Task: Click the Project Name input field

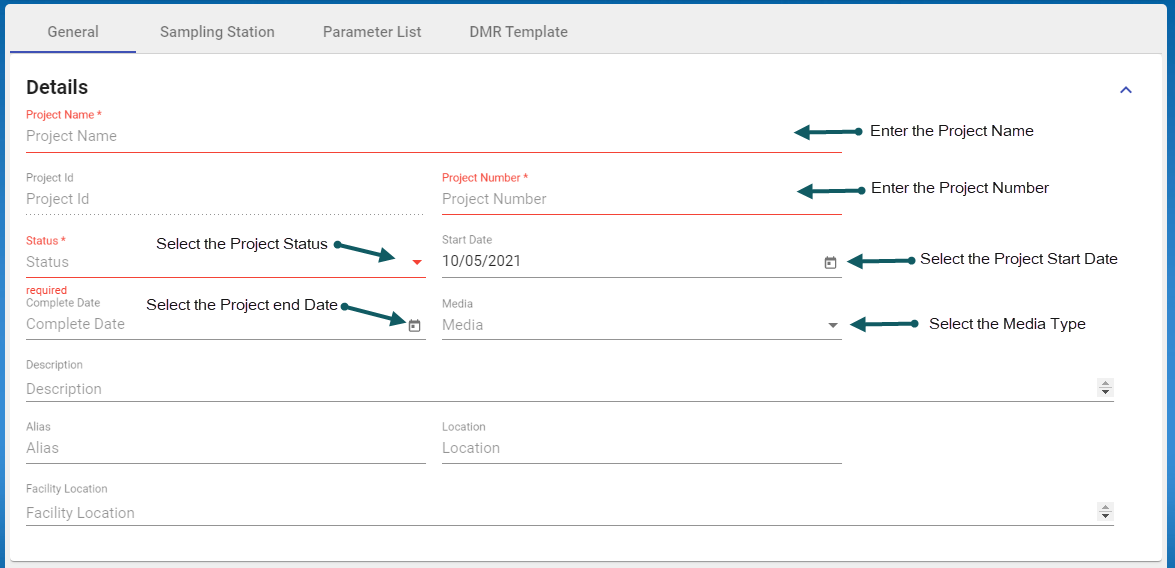Action: (x=400, y=136)
